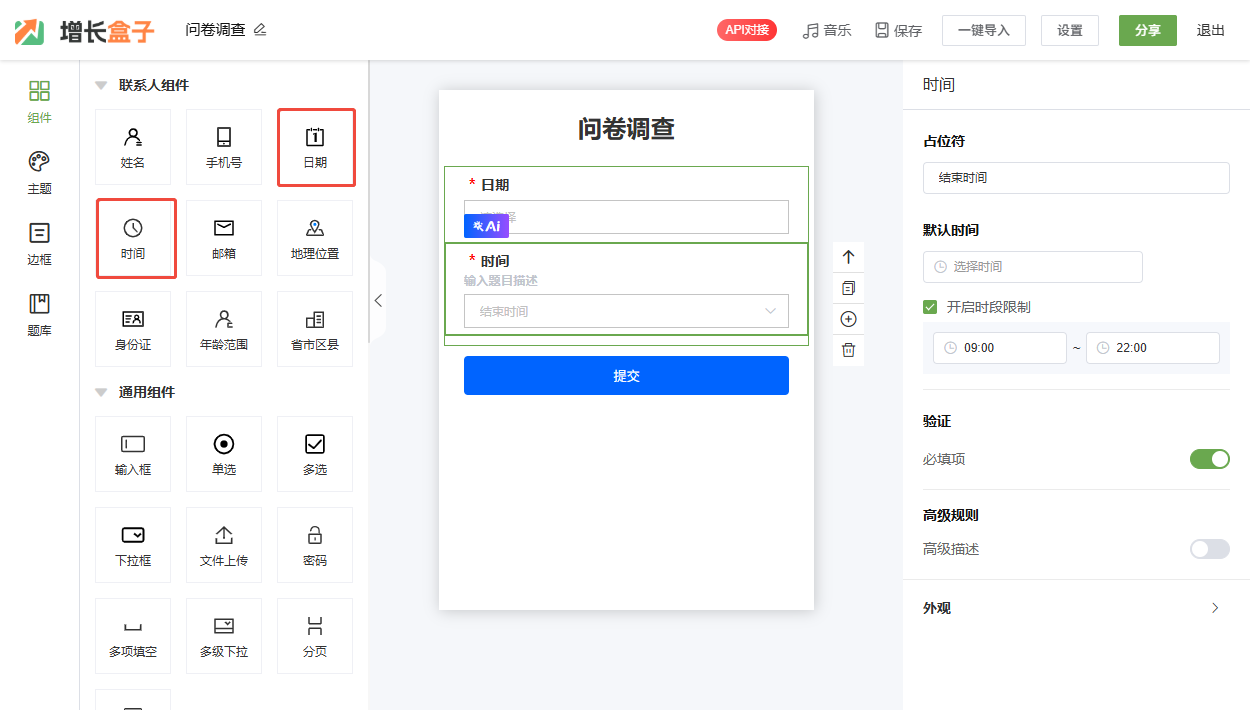Click the 增长盒子 logo

[85, 31]
